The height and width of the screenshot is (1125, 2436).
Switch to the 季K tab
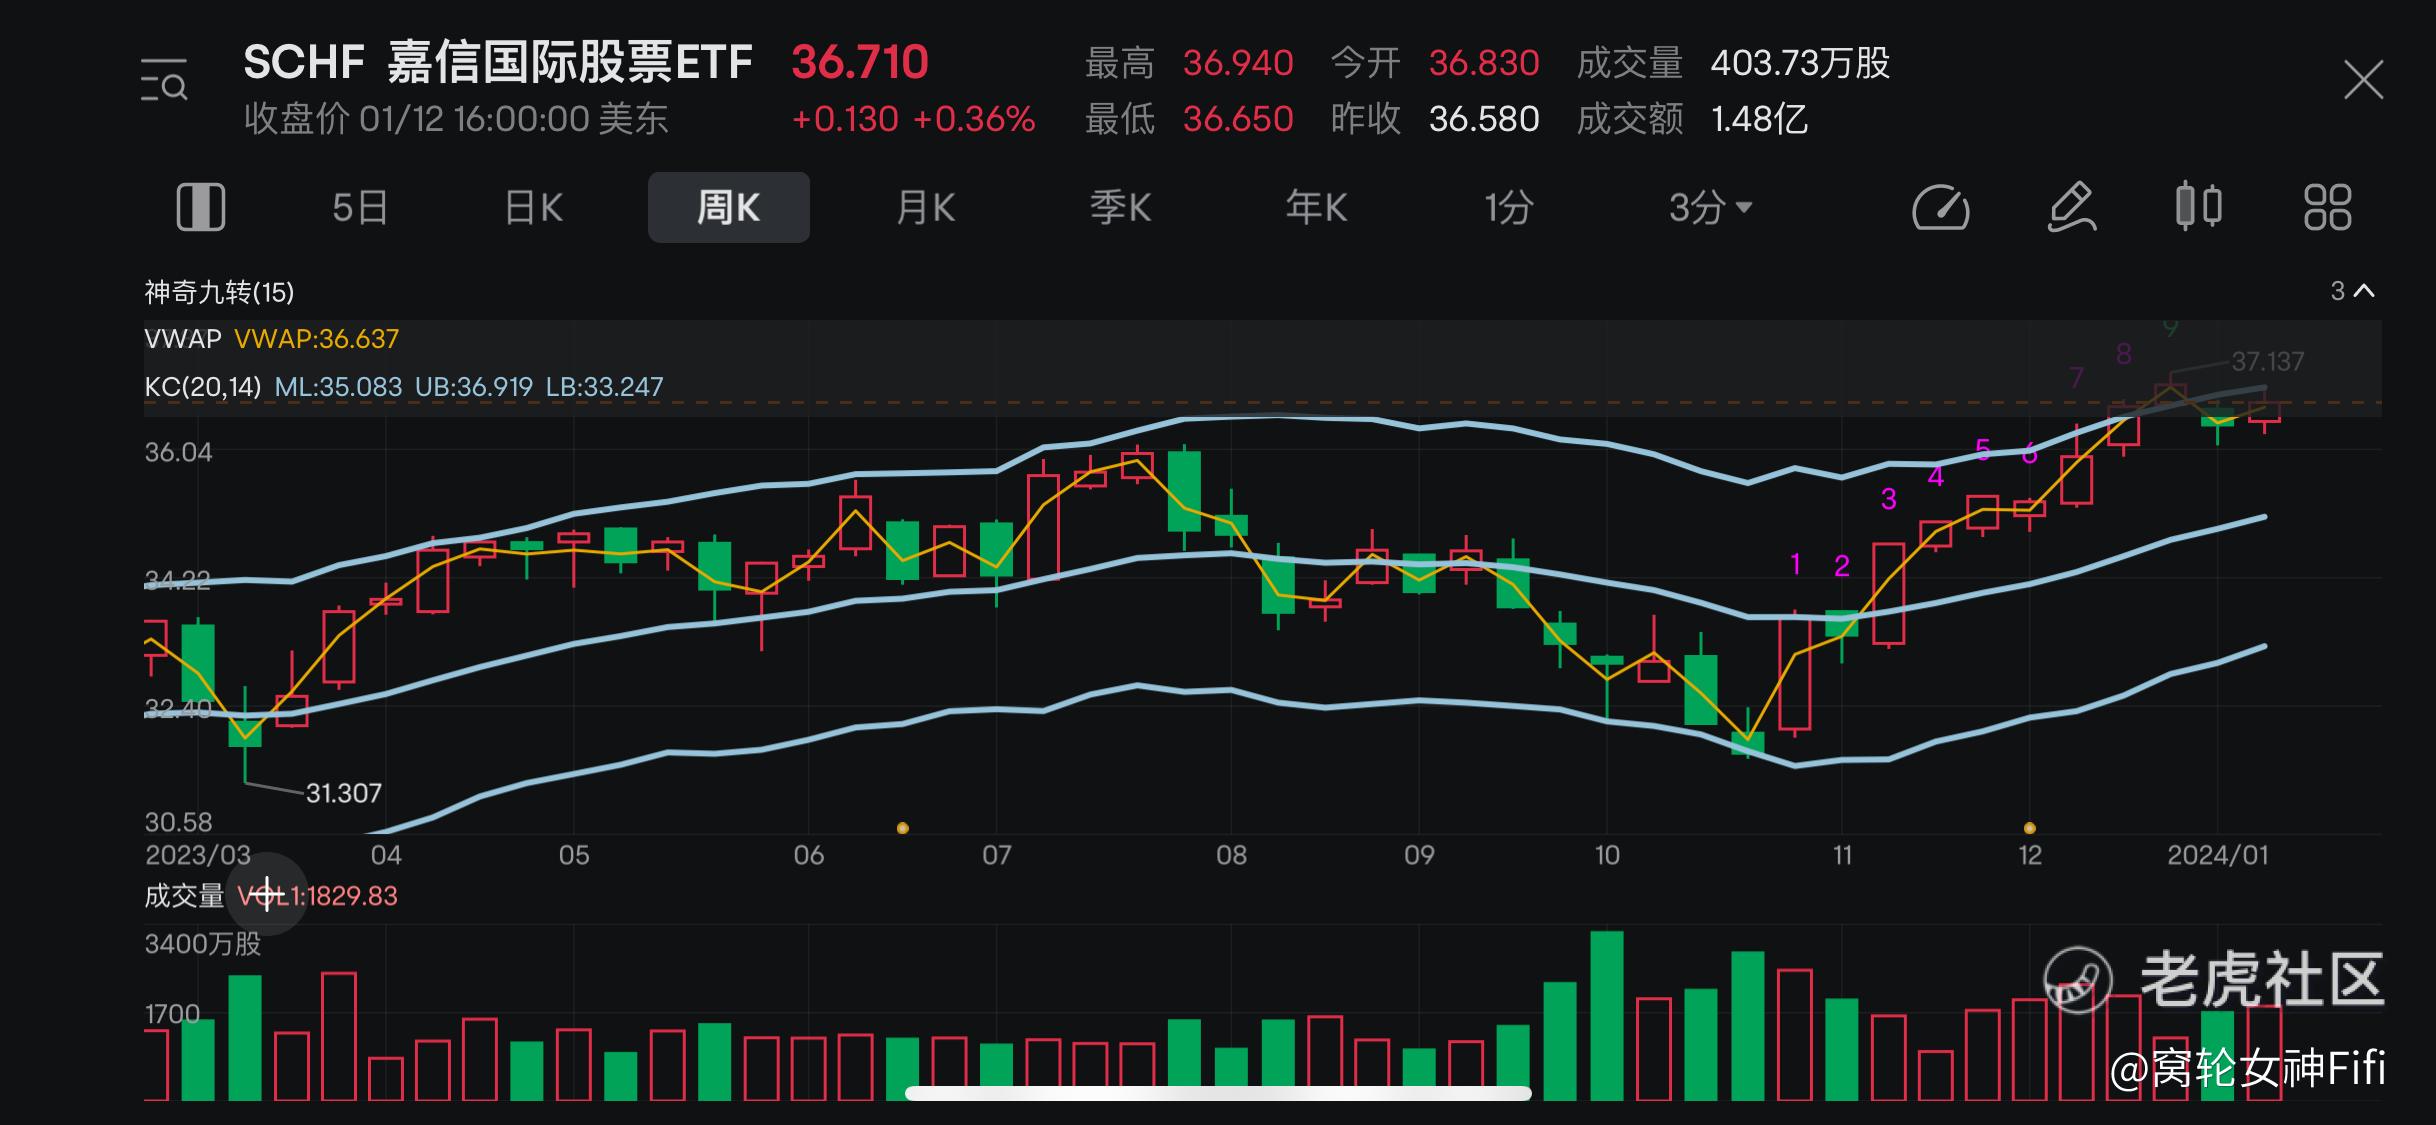[x=1120, y=208]
